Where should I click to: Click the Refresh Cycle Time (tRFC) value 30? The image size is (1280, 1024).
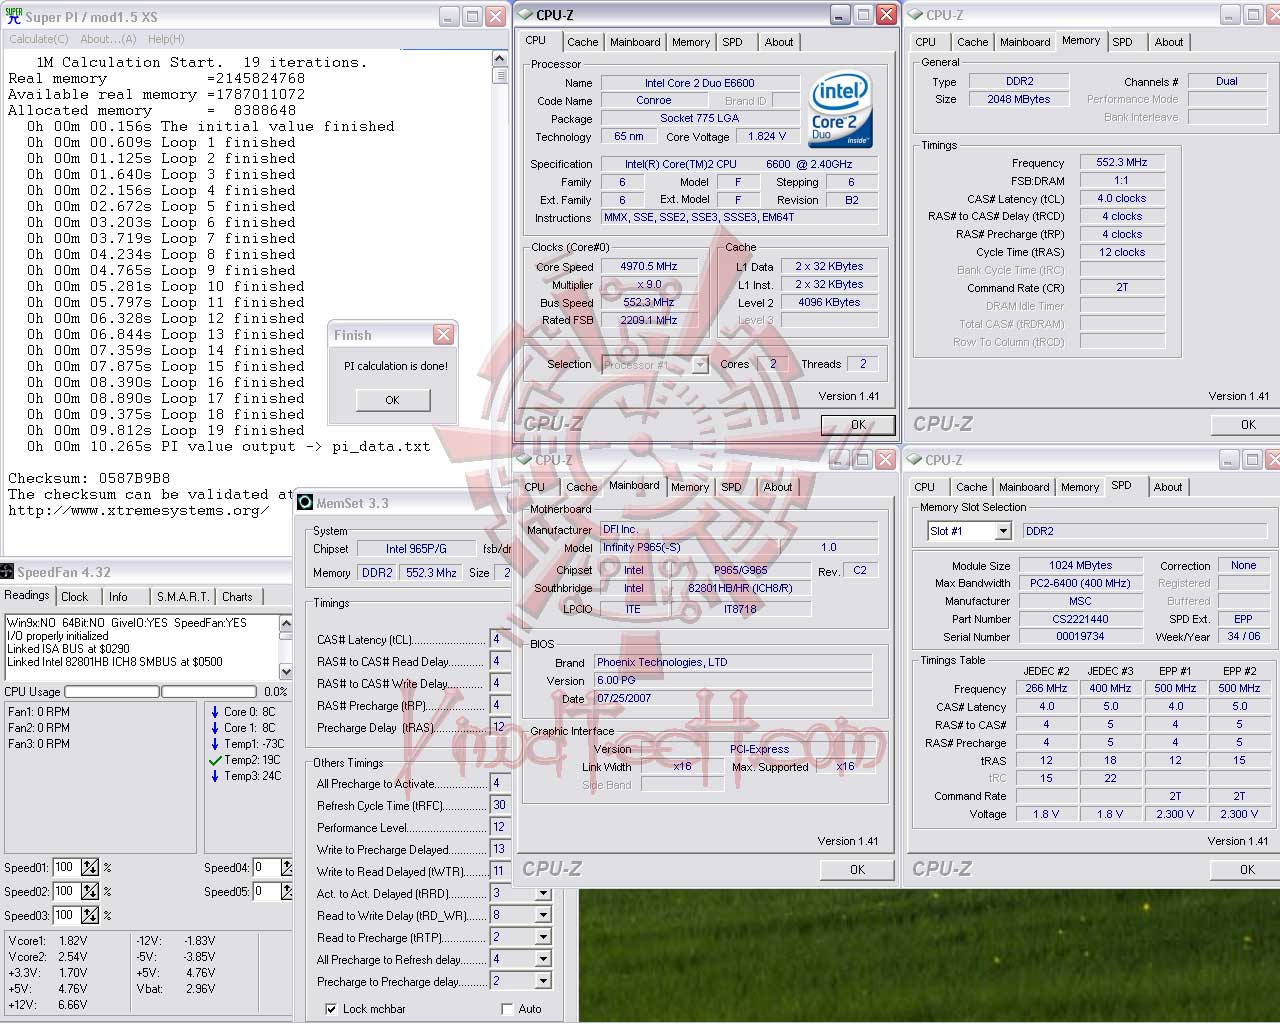[499, 805]
